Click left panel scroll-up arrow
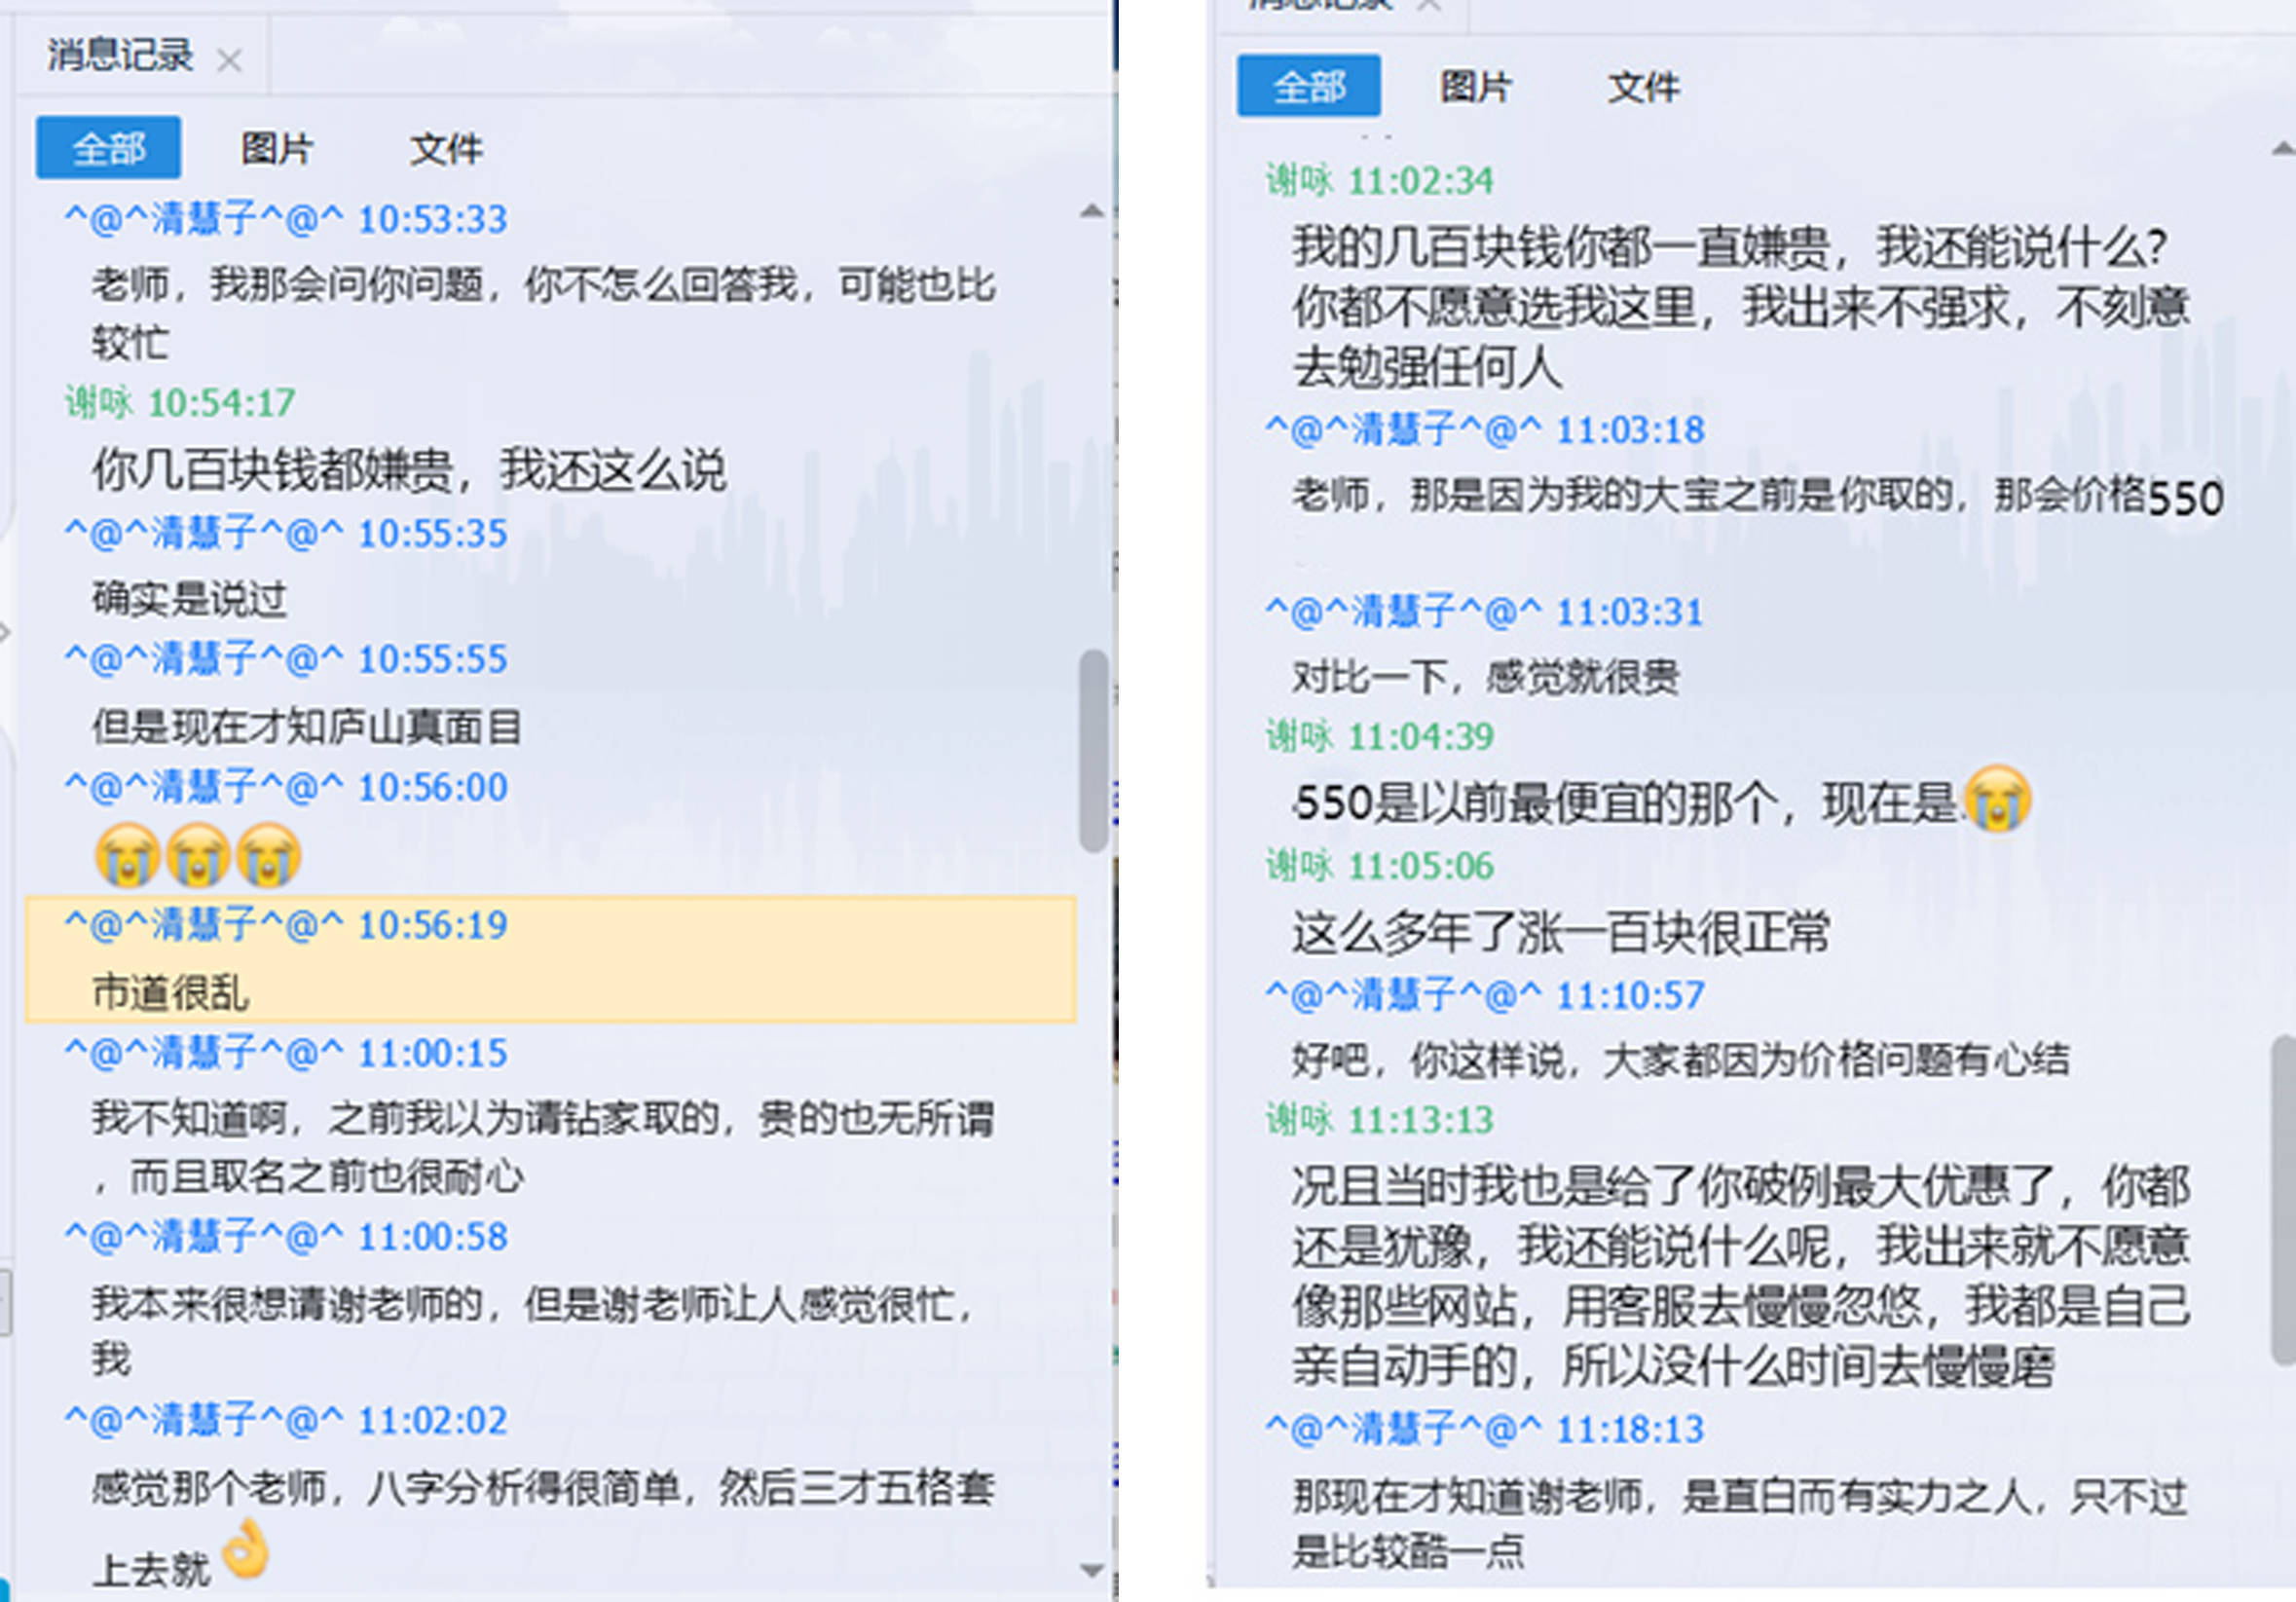 pos(1092,211)
